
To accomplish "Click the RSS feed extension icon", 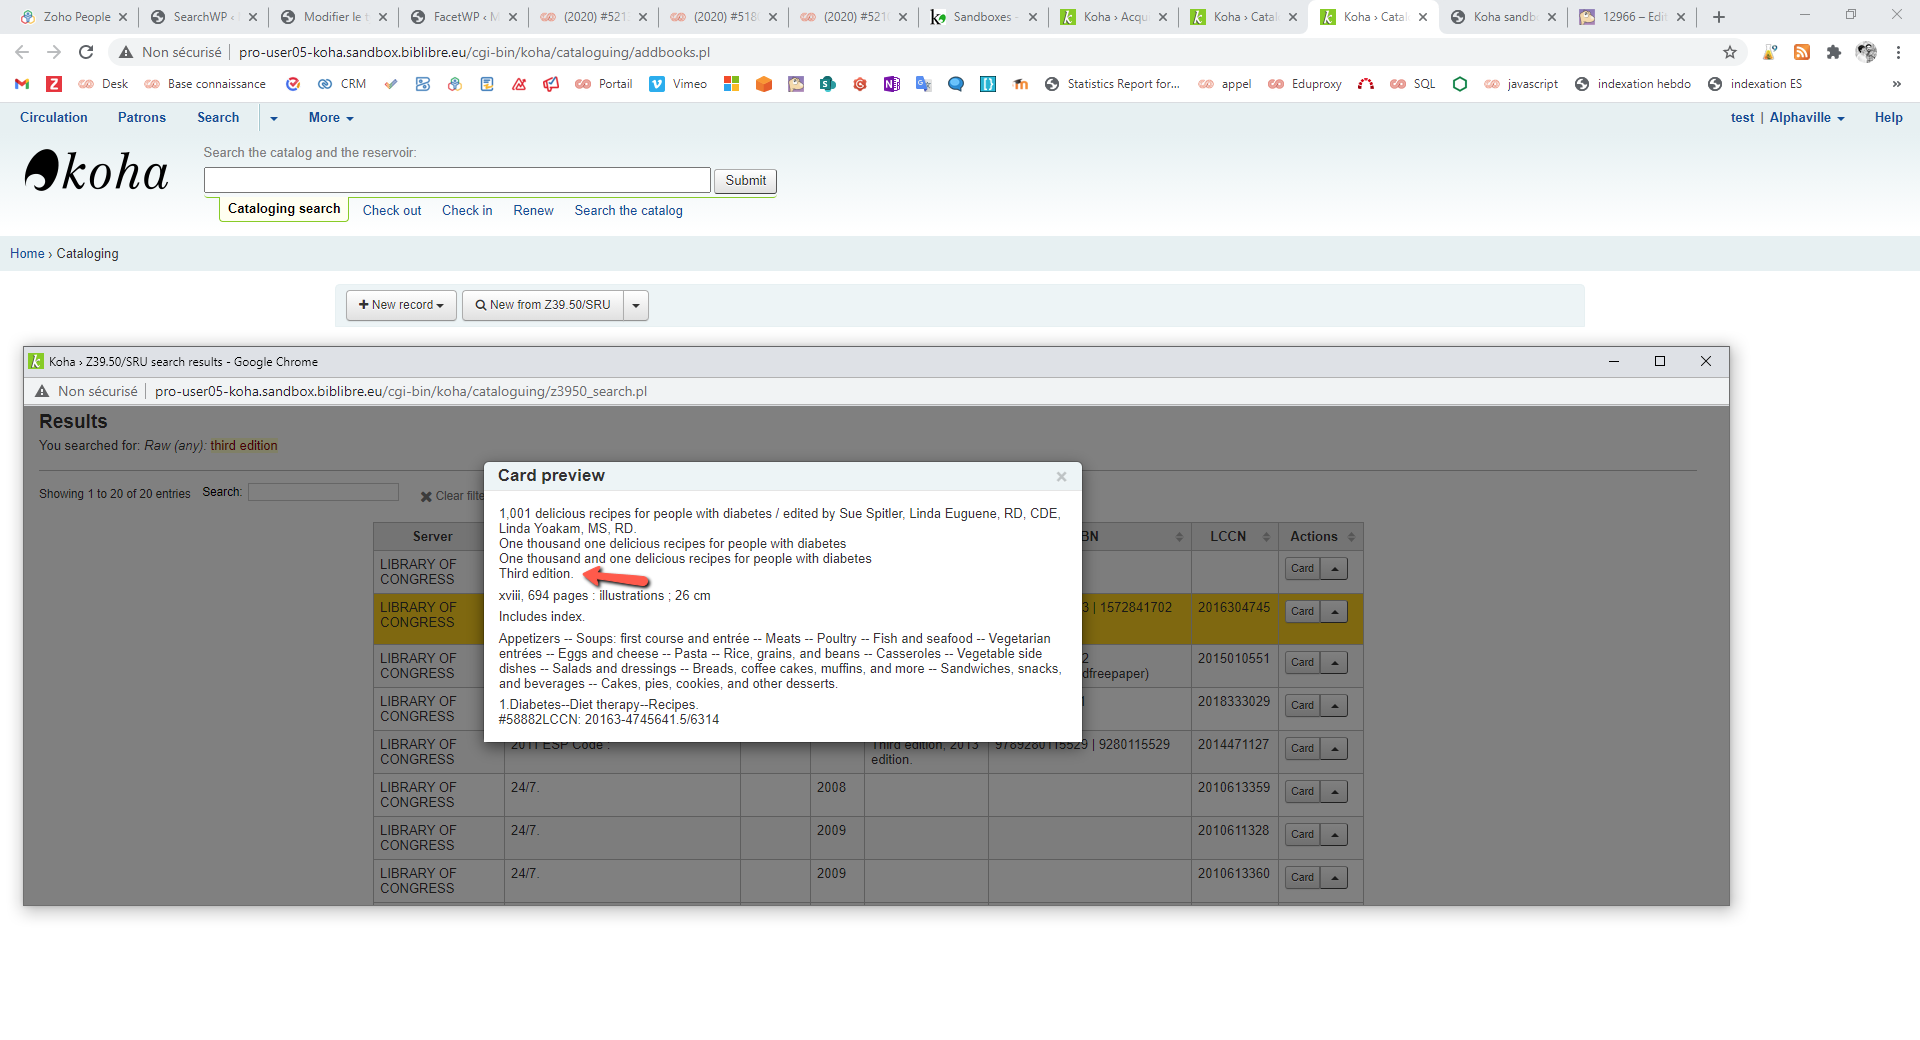I will (x=1801, y=52).
